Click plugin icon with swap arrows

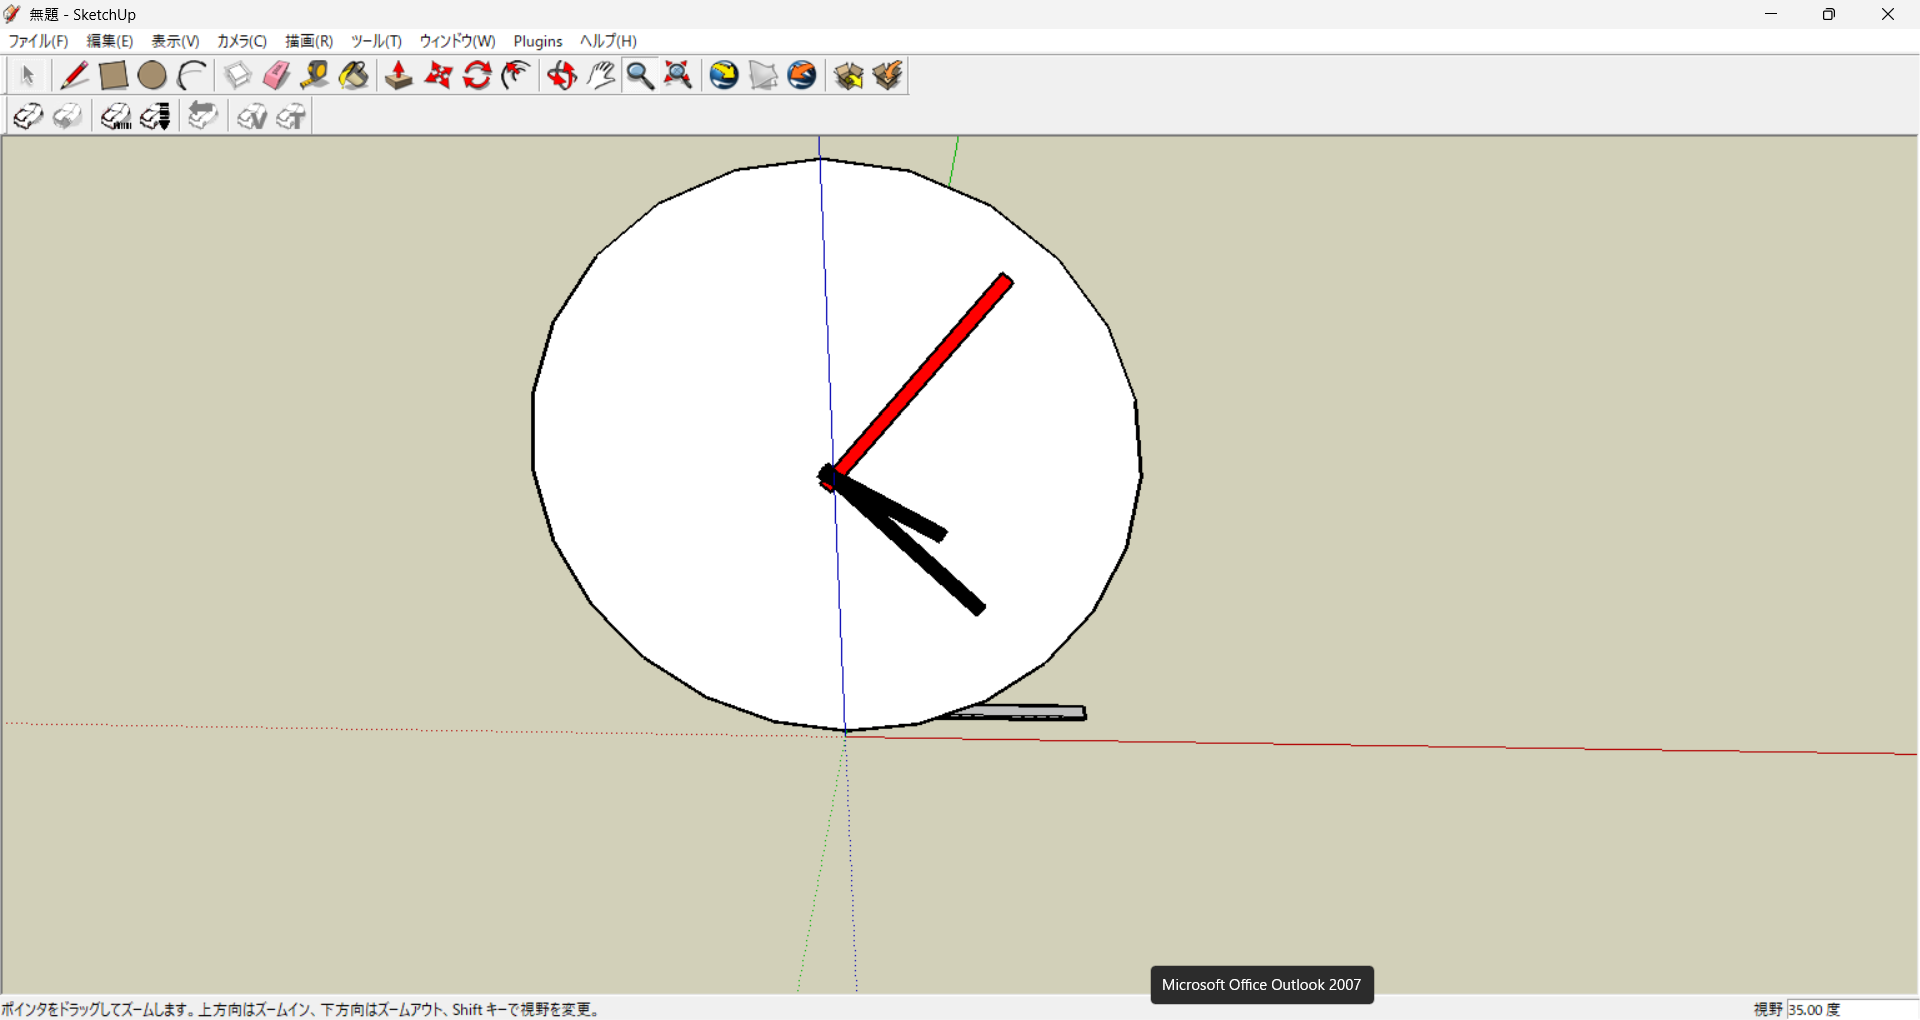pyautogui.click(x=203, y=117)
